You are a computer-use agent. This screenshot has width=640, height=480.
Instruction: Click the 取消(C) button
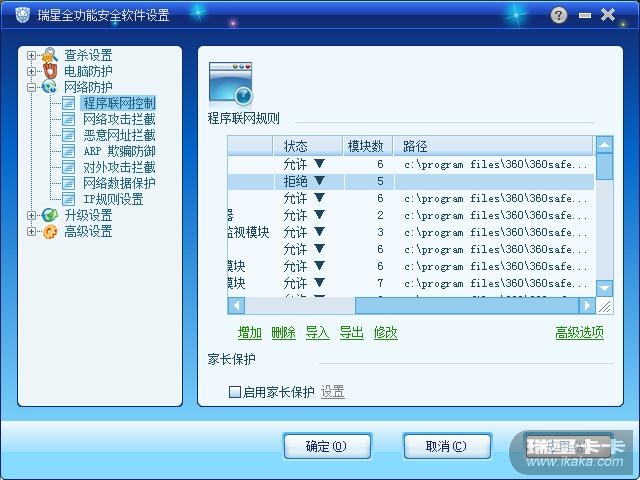[x=447, y=446]
